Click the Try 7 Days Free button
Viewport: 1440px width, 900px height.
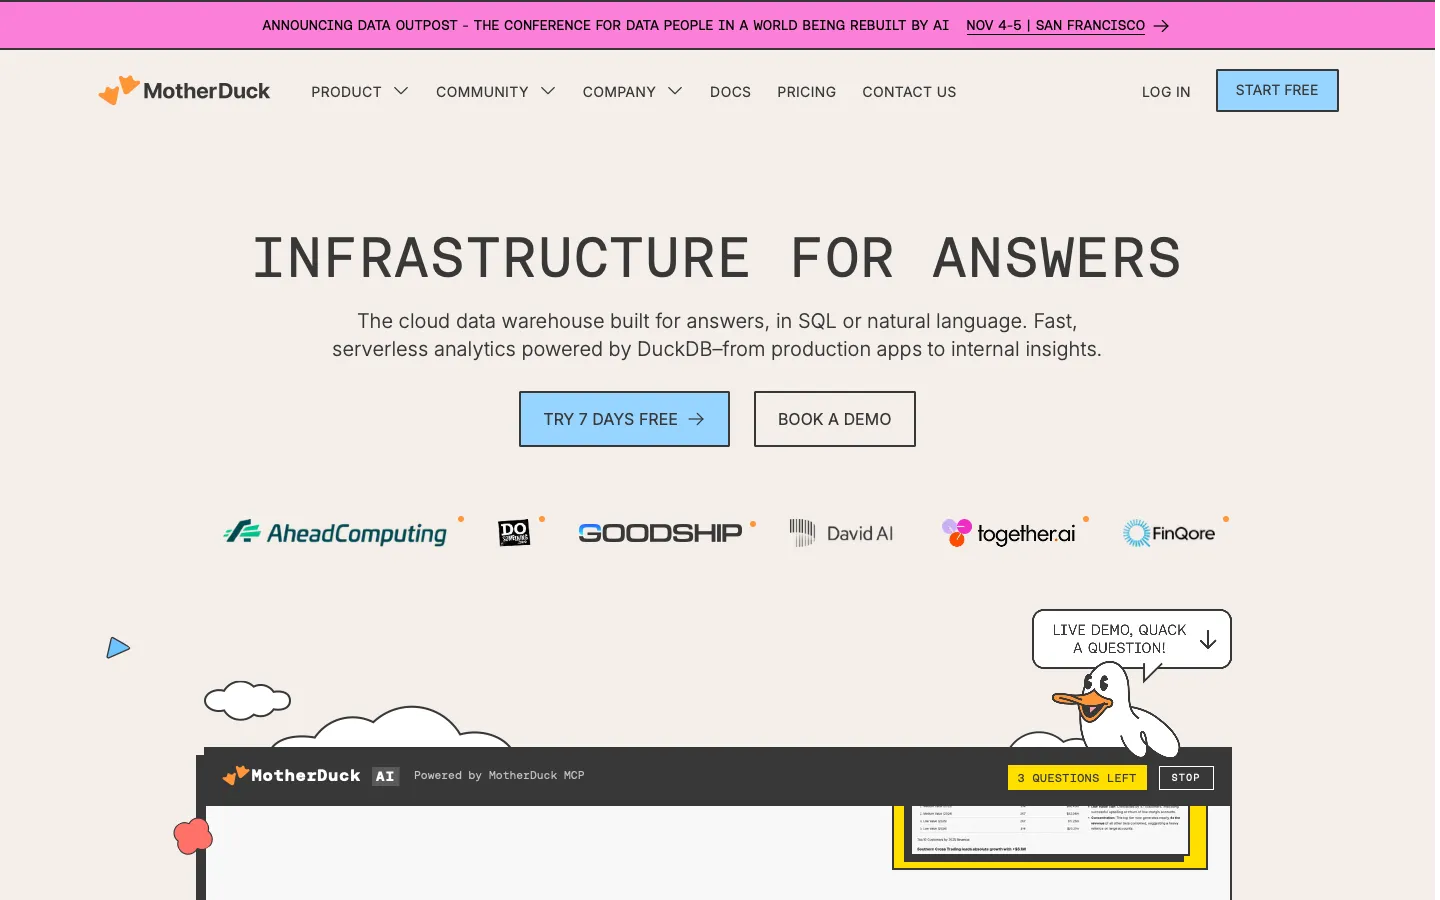pos(624,419)
